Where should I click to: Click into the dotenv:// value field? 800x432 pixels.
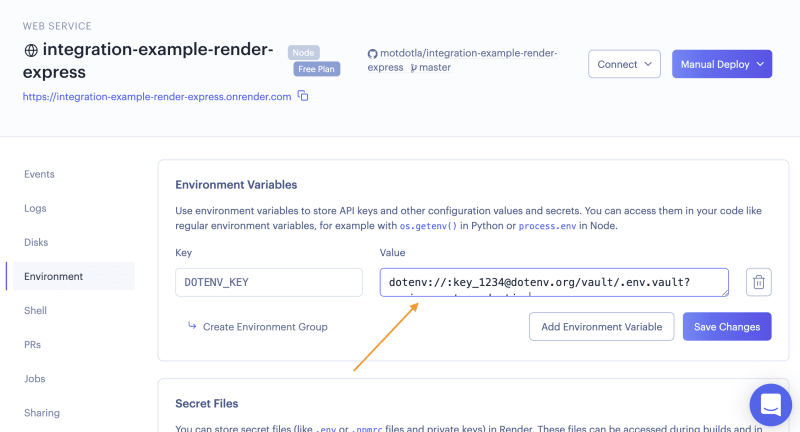pyautogui.click(x=554, y=282)
